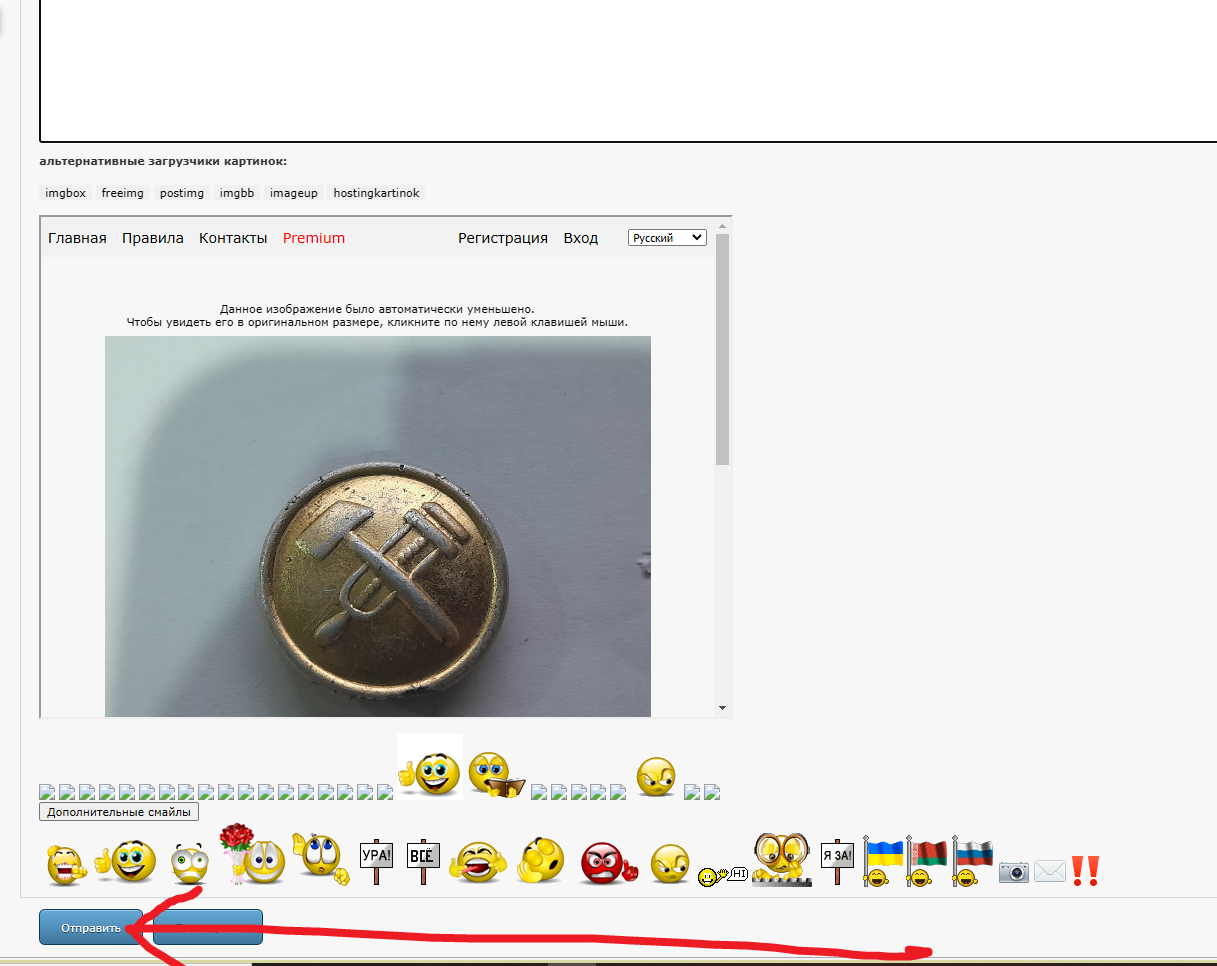The image size is (1217, 966).
Task: Insert the thumbs-up smiley beside the laughing one
Action: coord(126,861)
